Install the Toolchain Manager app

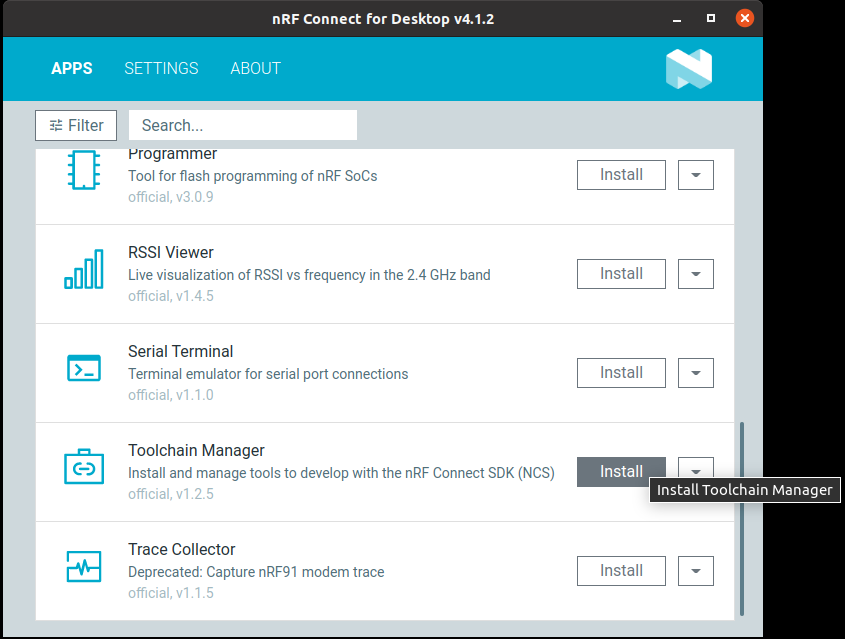pyautogui.click(x=621, y=472)
